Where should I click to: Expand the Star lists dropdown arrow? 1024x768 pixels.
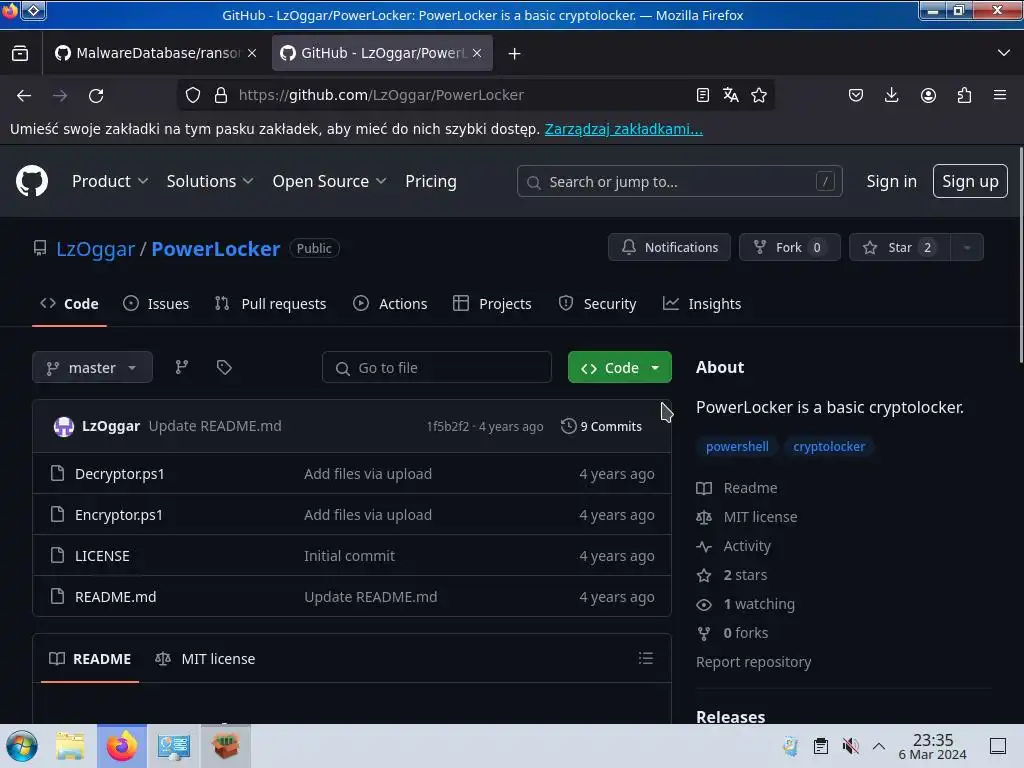[x=967, y=248]
